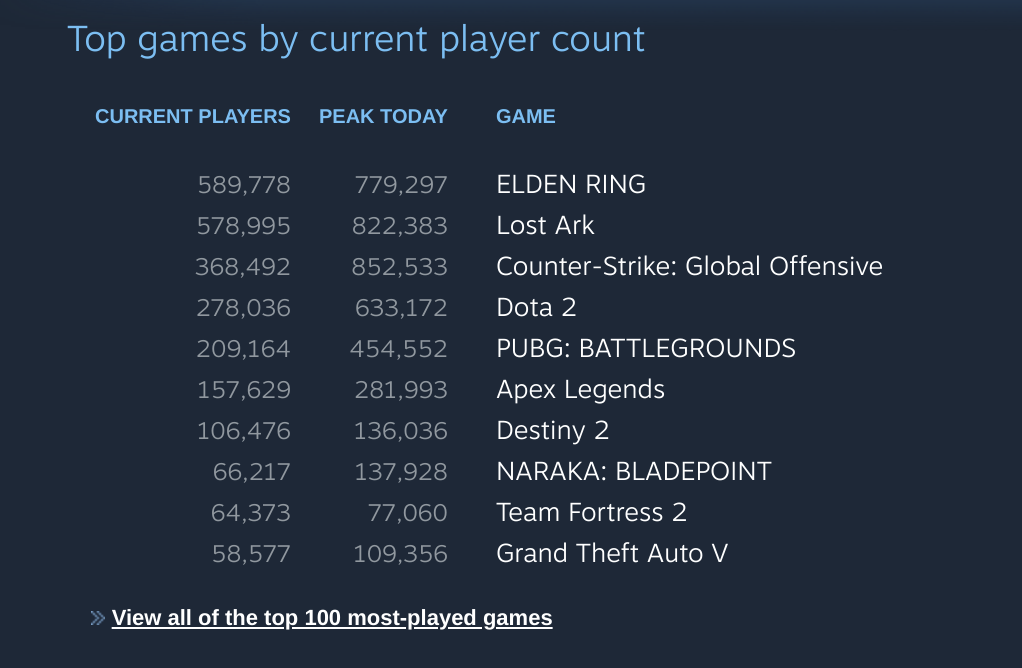
Task: Open the Apex Legends game page
Action: pyautogui.click(x=580, y=389)
